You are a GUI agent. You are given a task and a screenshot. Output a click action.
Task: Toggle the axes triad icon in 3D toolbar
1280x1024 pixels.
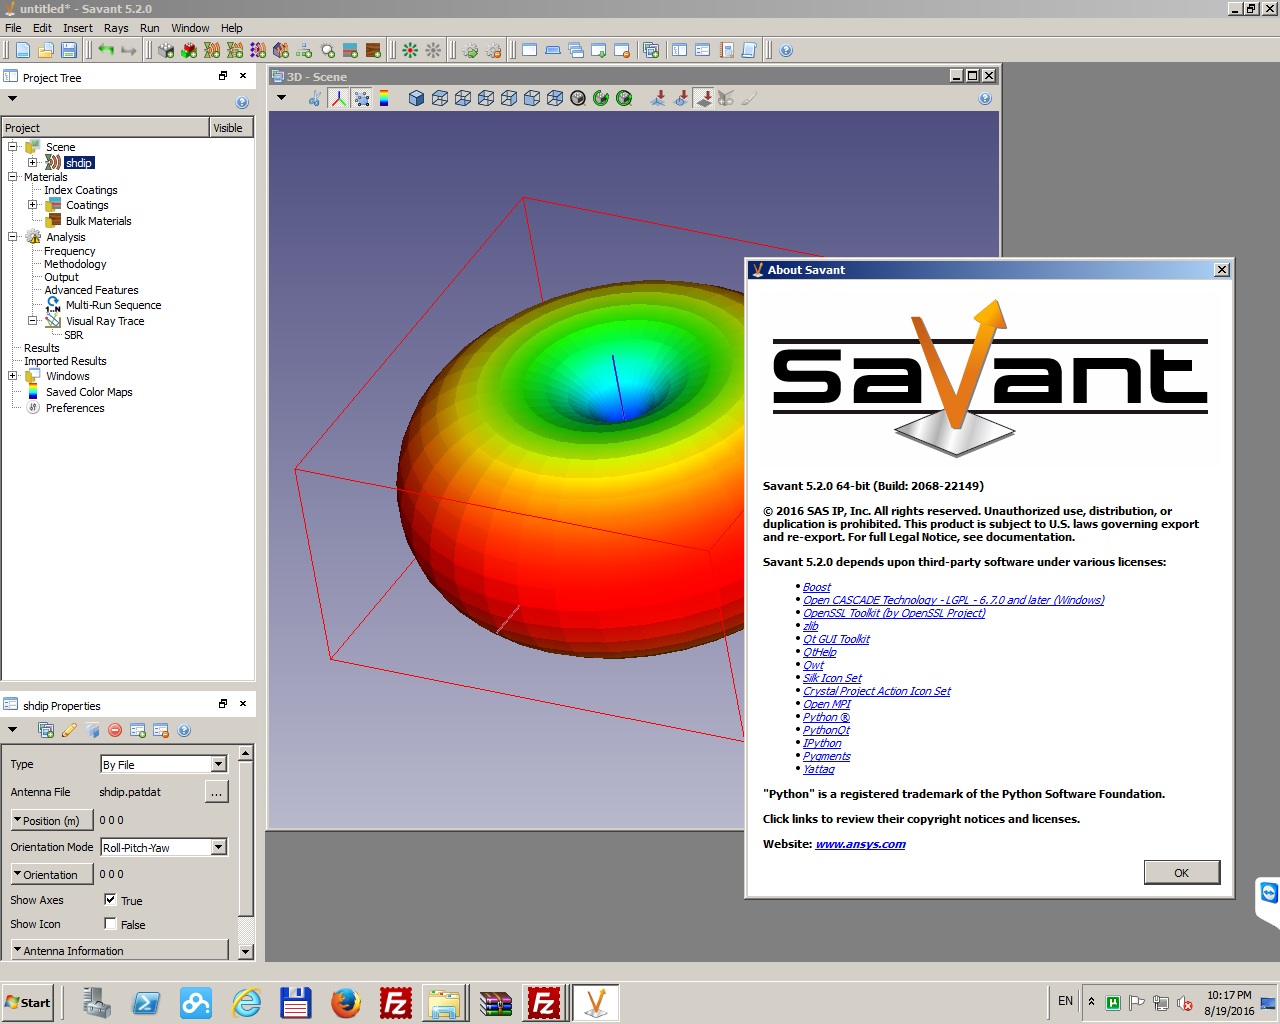[339, 98]
